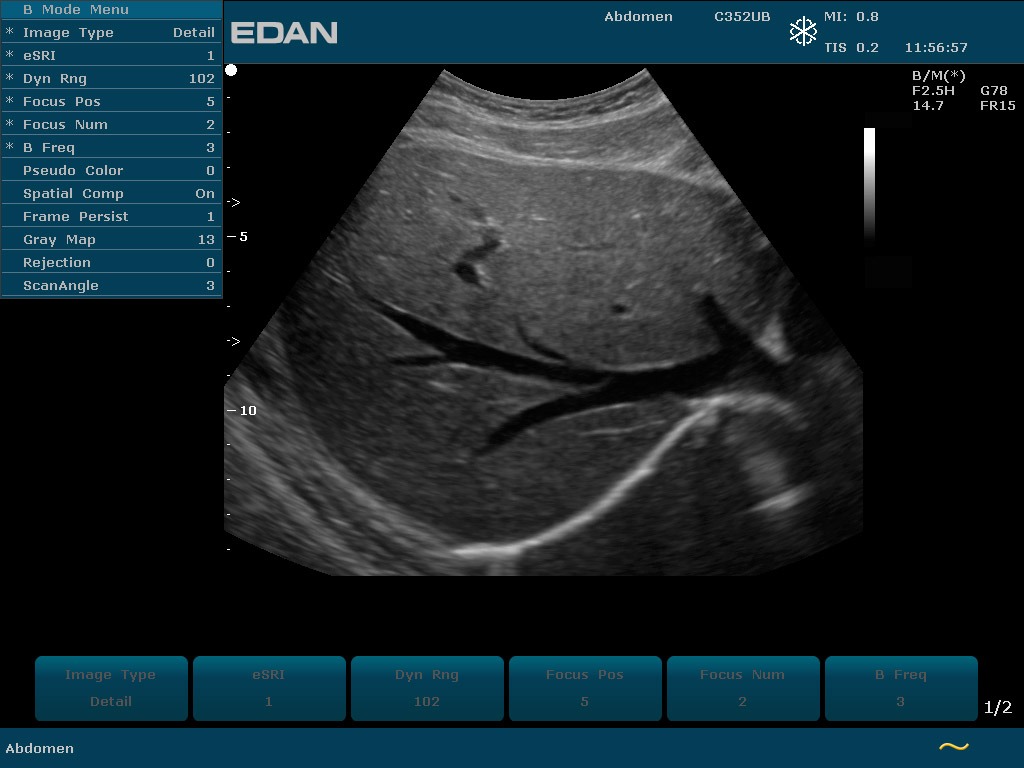Click the freeze snowflake icon
Screen dimensions: 1024x768
[803, 32]
